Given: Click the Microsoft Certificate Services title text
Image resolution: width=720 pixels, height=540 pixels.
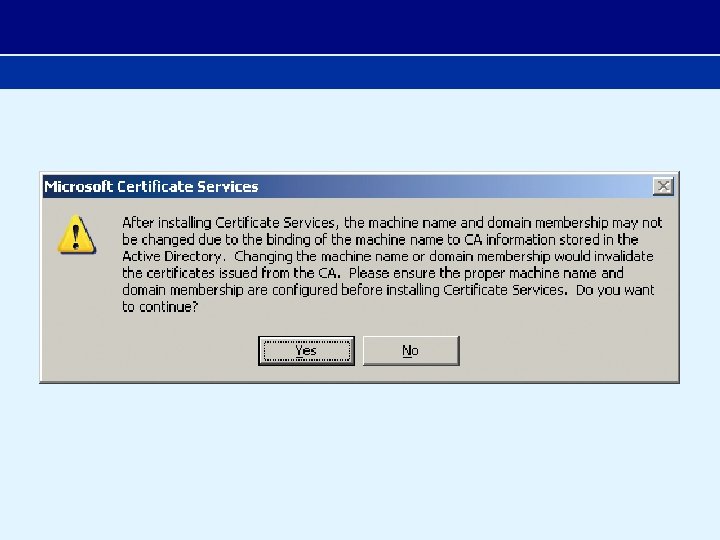Looking at the screenshot, I should (x=151, y=186).
